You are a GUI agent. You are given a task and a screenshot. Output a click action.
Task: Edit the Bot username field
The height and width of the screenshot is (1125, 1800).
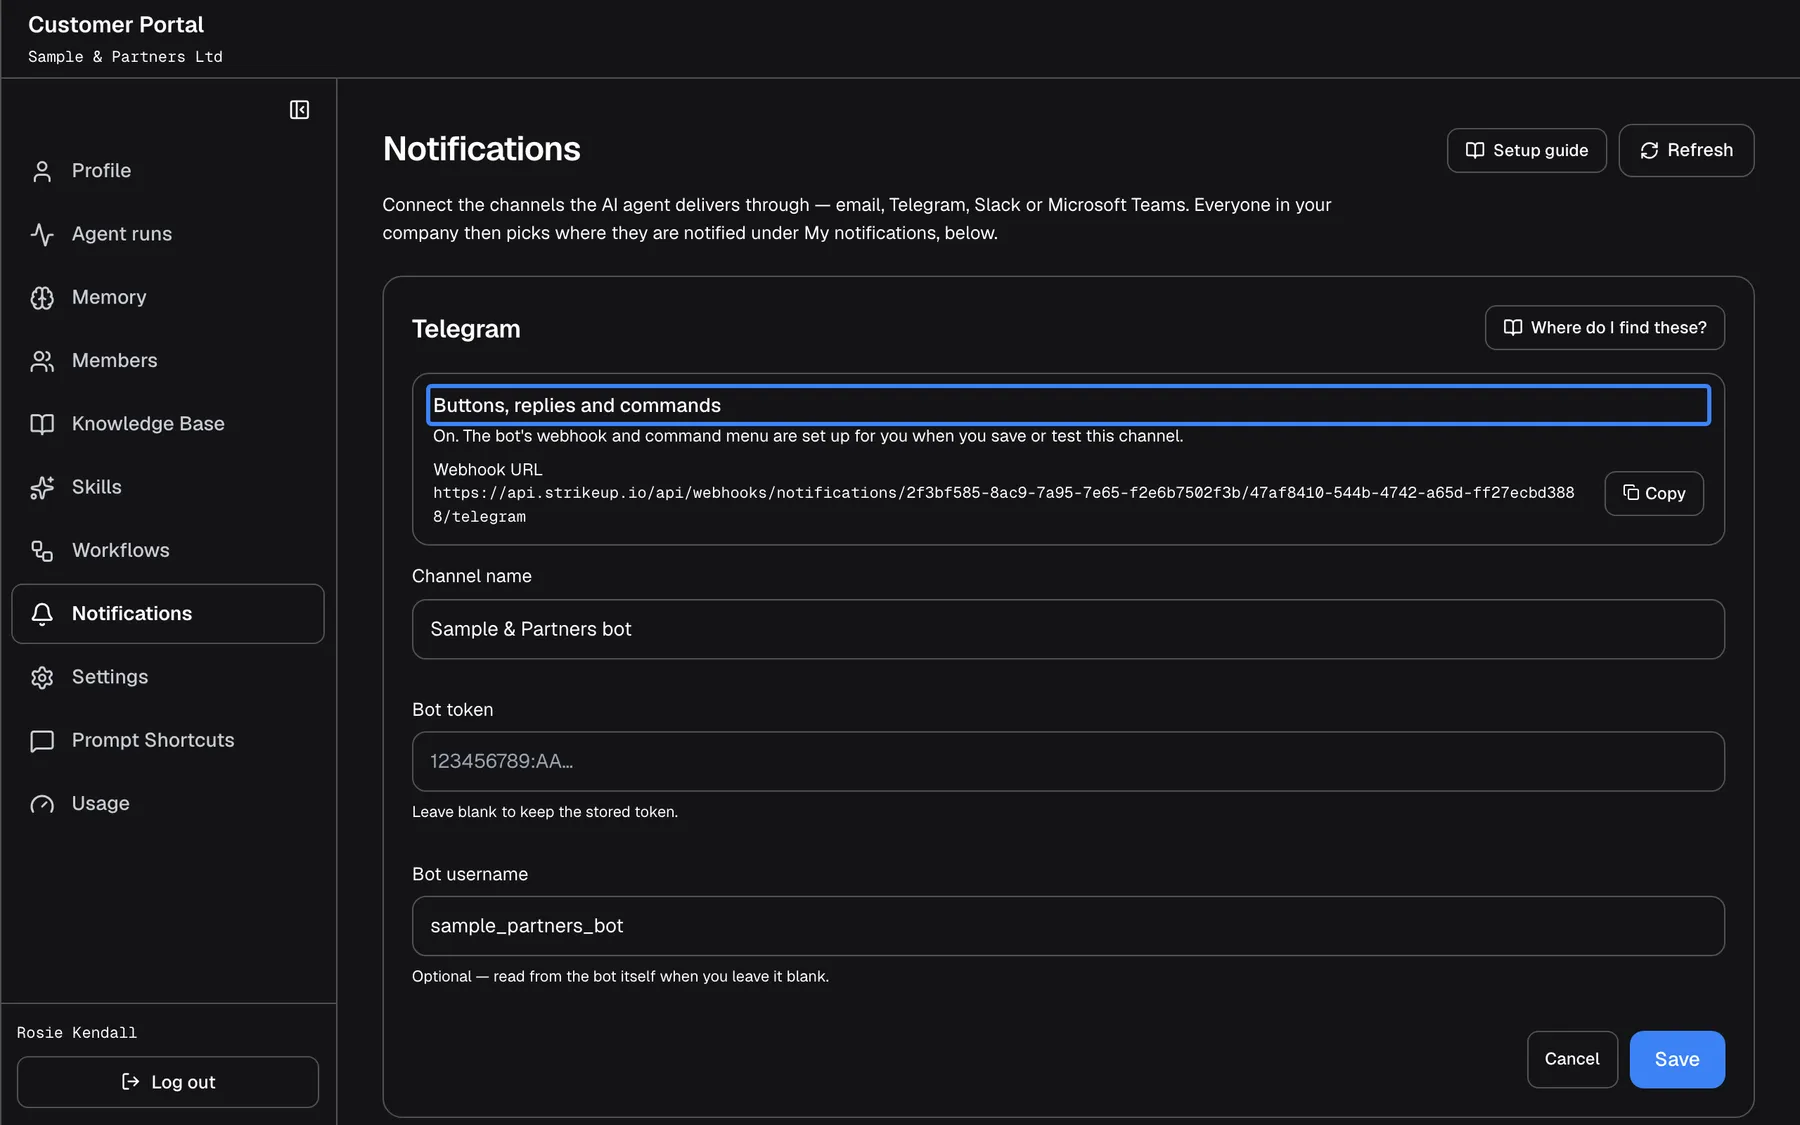(x=1068, y=926)
